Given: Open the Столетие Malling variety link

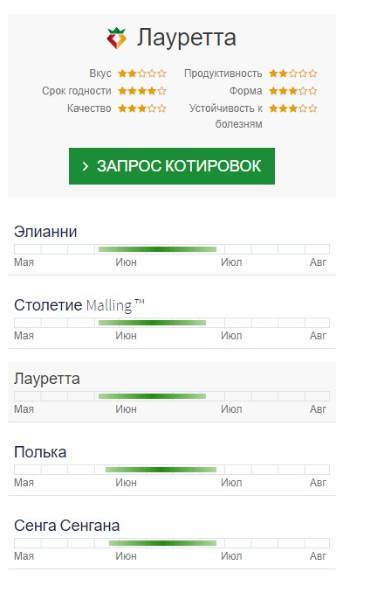Looking at the screenshot, I should coord(79,305).
